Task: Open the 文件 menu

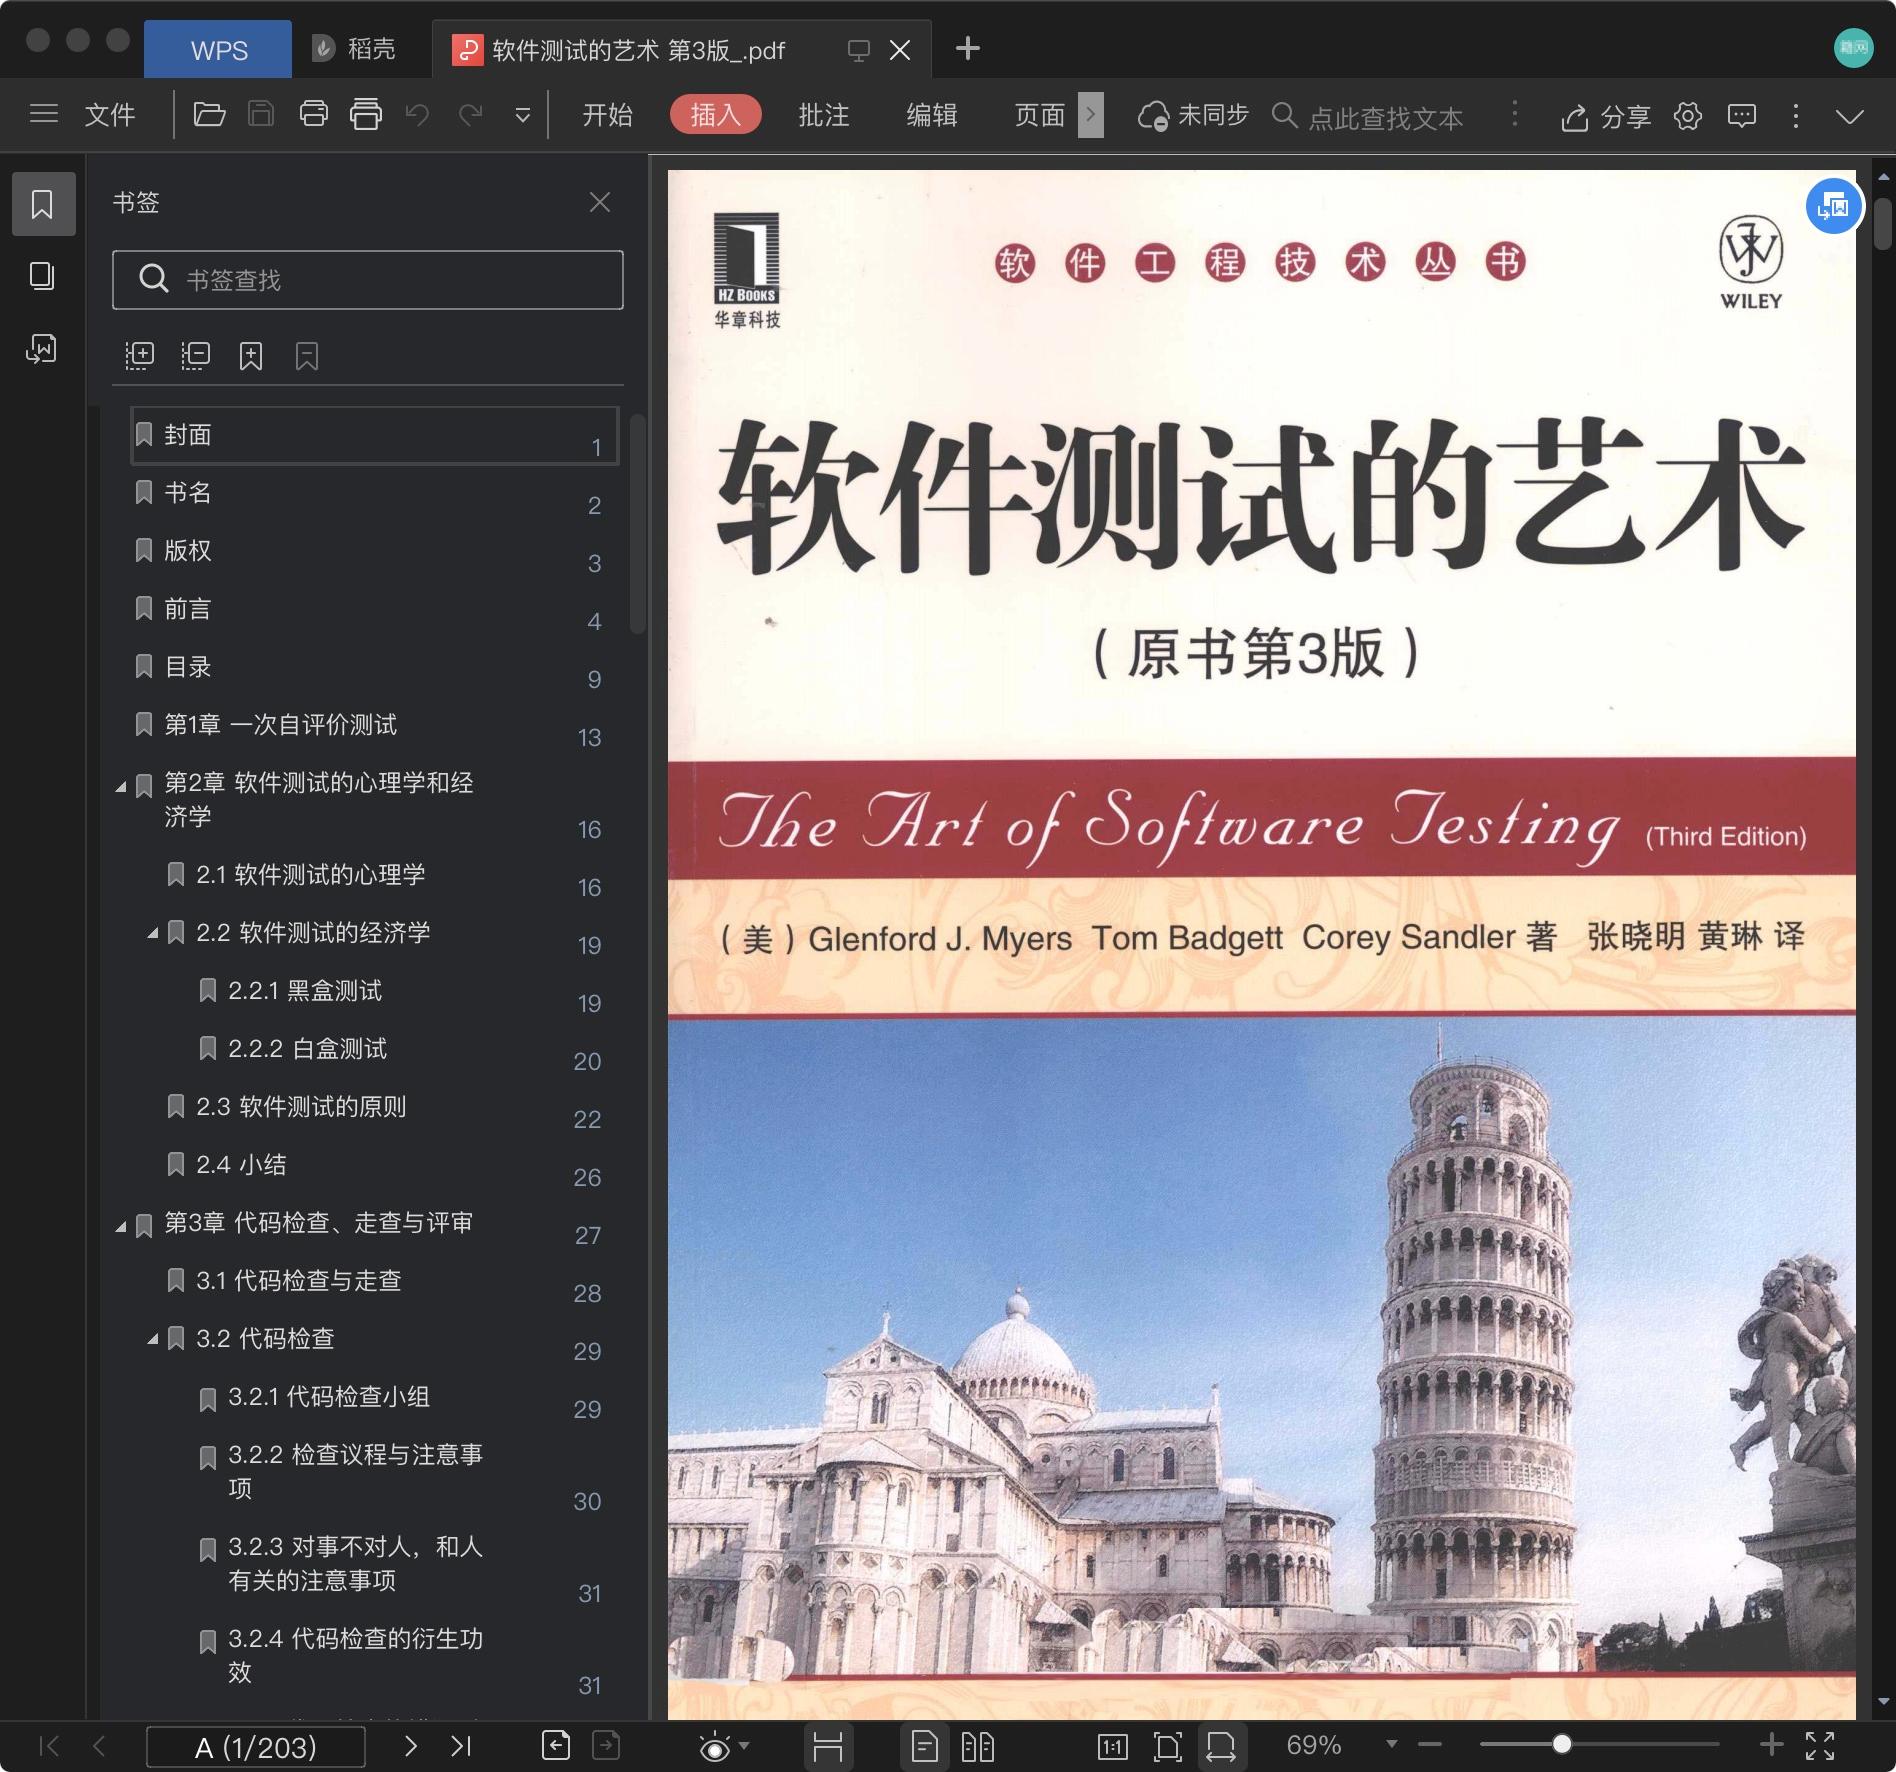Action: point(110,115)
